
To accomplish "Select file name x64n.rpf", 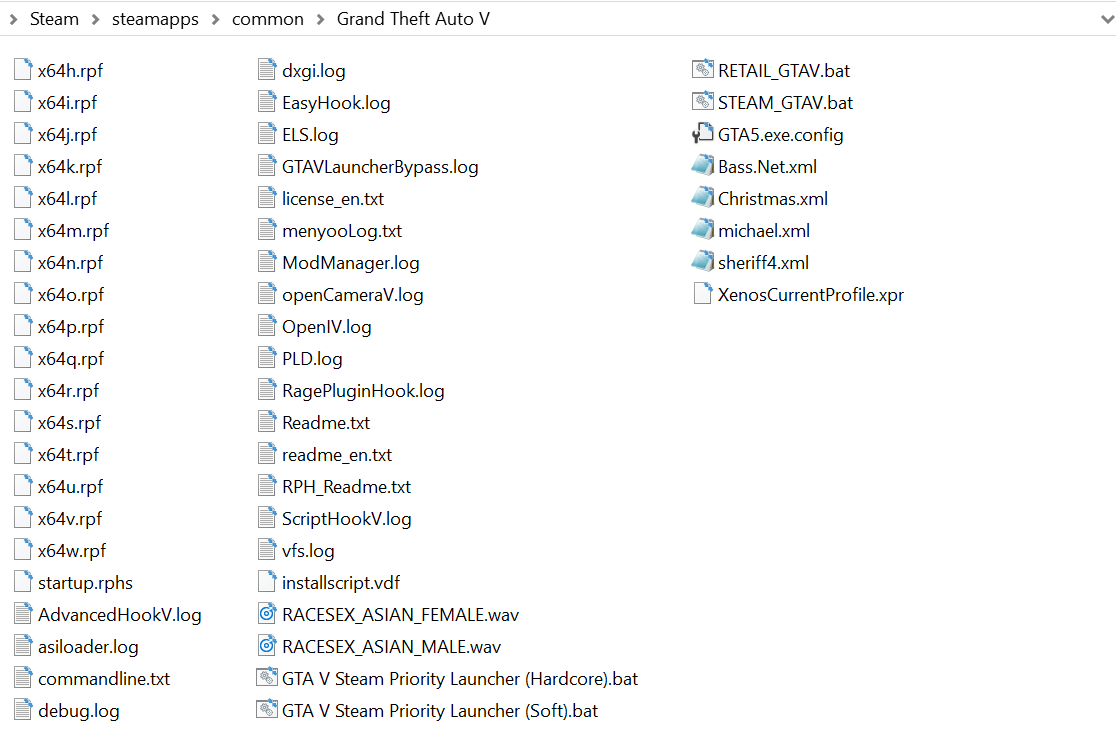I will coord(70,263).
